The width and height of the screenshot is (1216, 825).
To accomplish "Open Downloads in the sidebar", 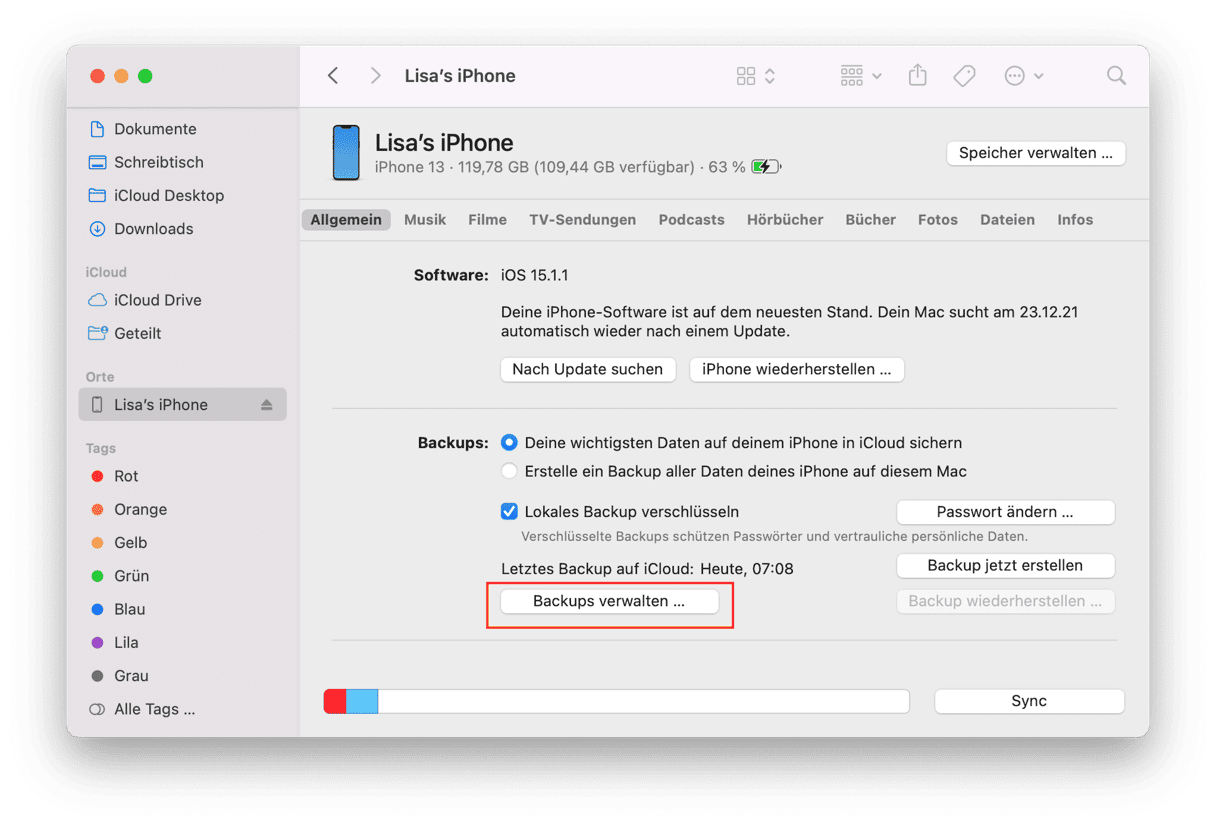I will coord(153,229).
